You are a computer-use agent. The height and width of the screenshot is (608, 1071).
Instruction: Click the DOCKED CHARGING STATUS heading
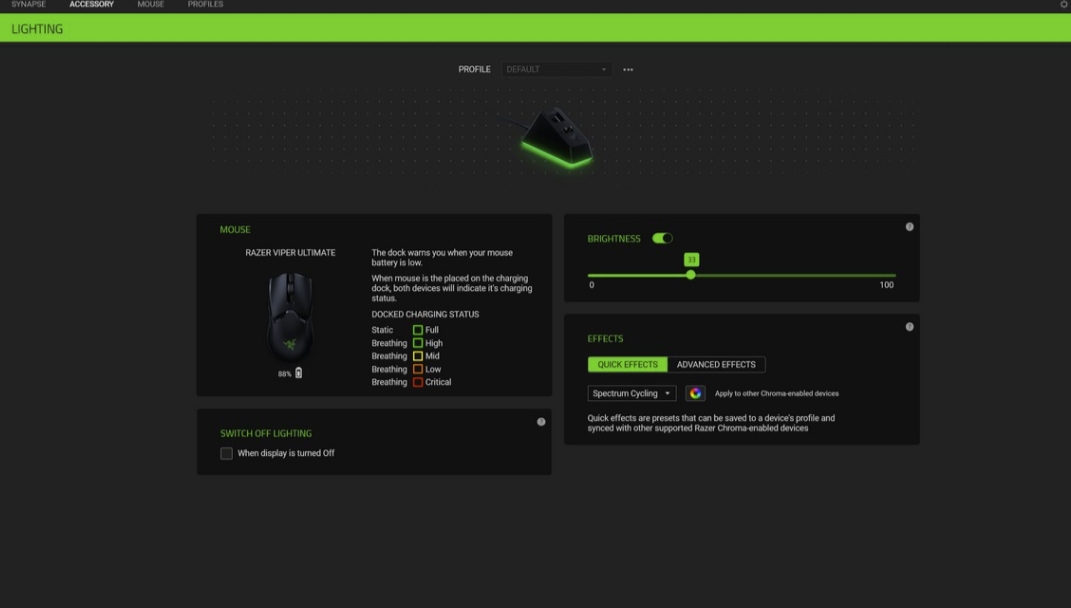[x=425, y=314]
